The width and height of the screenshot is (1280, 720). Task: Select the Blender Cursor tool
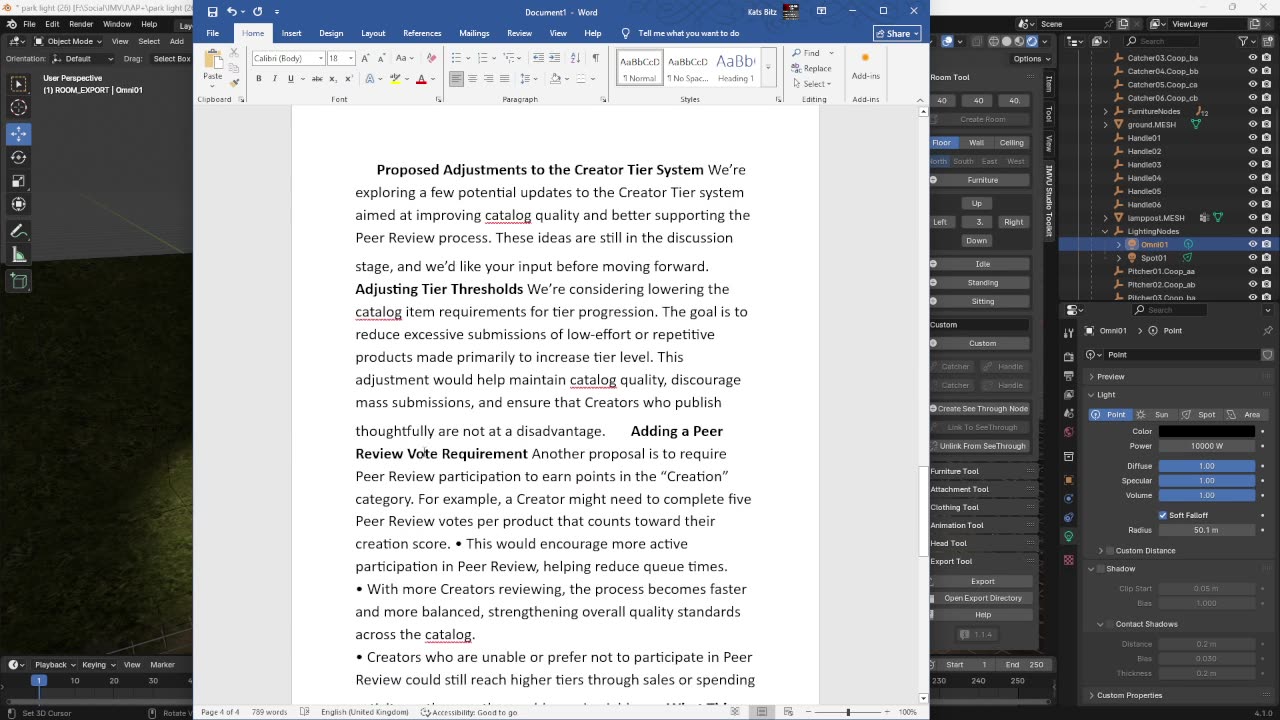tap(19, 108)
